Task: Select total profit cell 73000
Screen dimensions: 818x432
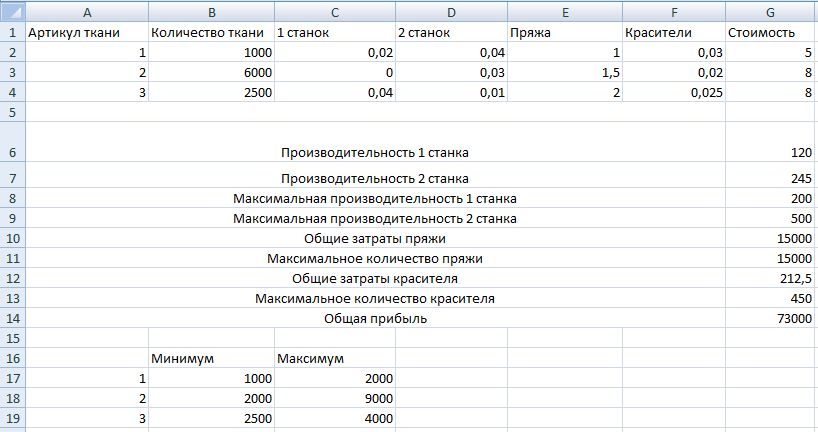Action: pos(770,318)
